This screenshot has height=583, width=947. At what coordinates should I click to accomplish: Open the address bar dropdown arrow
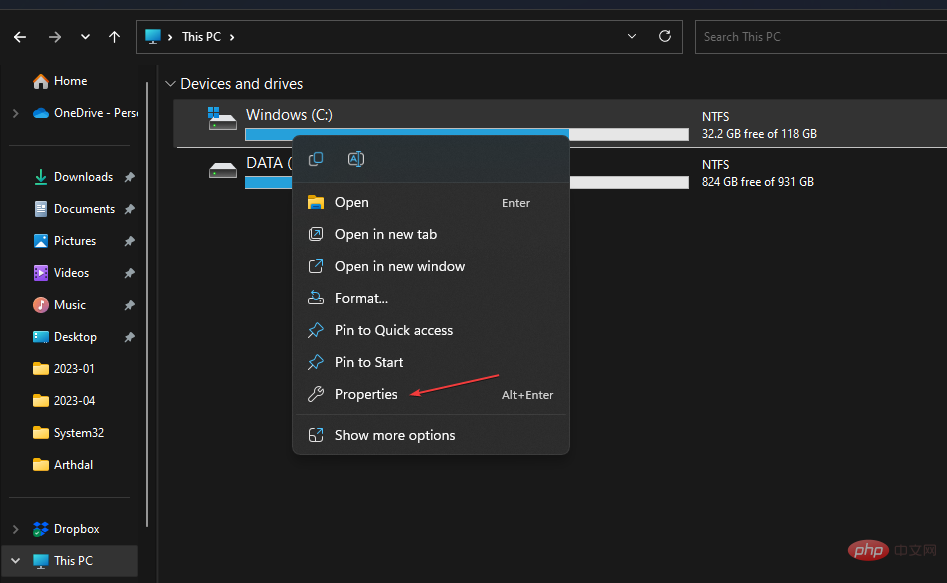click(631, 36)
